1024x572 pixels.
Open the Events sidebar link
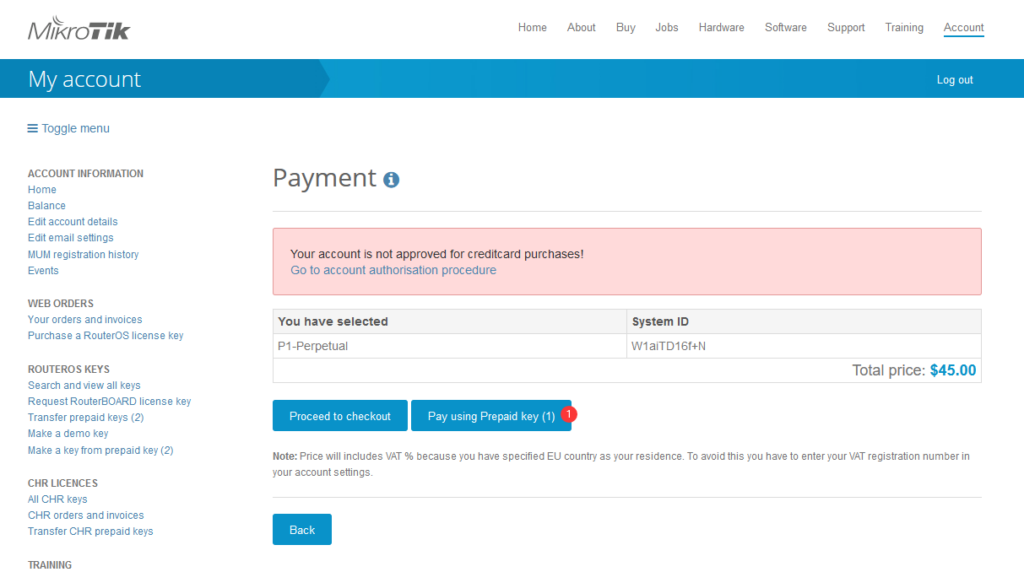[43, 270]
